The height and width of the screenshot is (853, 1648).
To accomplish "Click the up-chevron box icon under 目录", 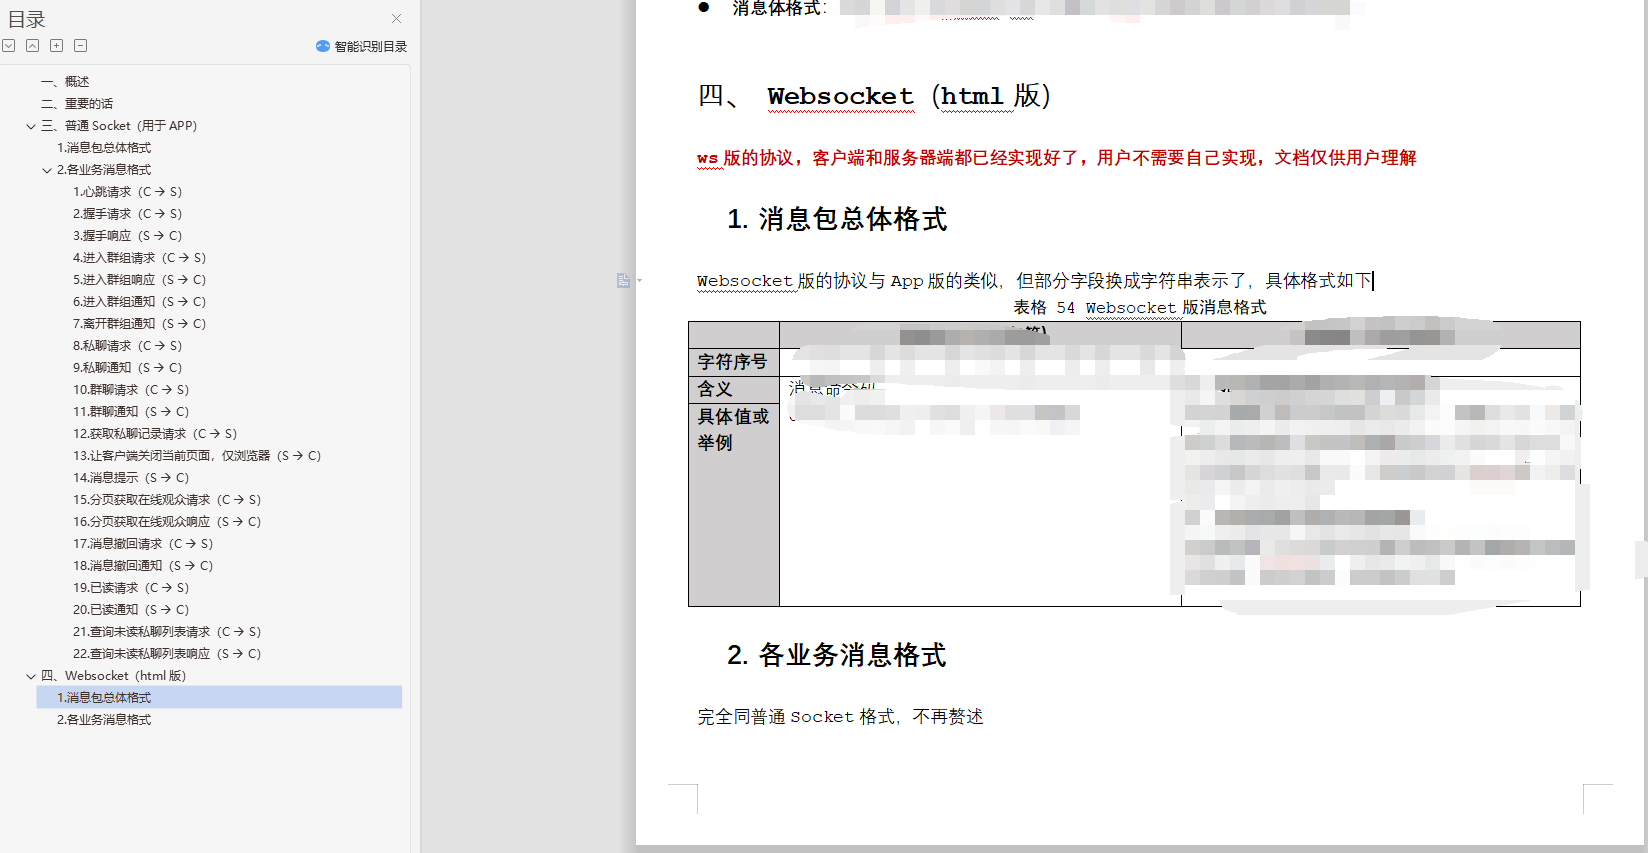I will tap(33, 46).
